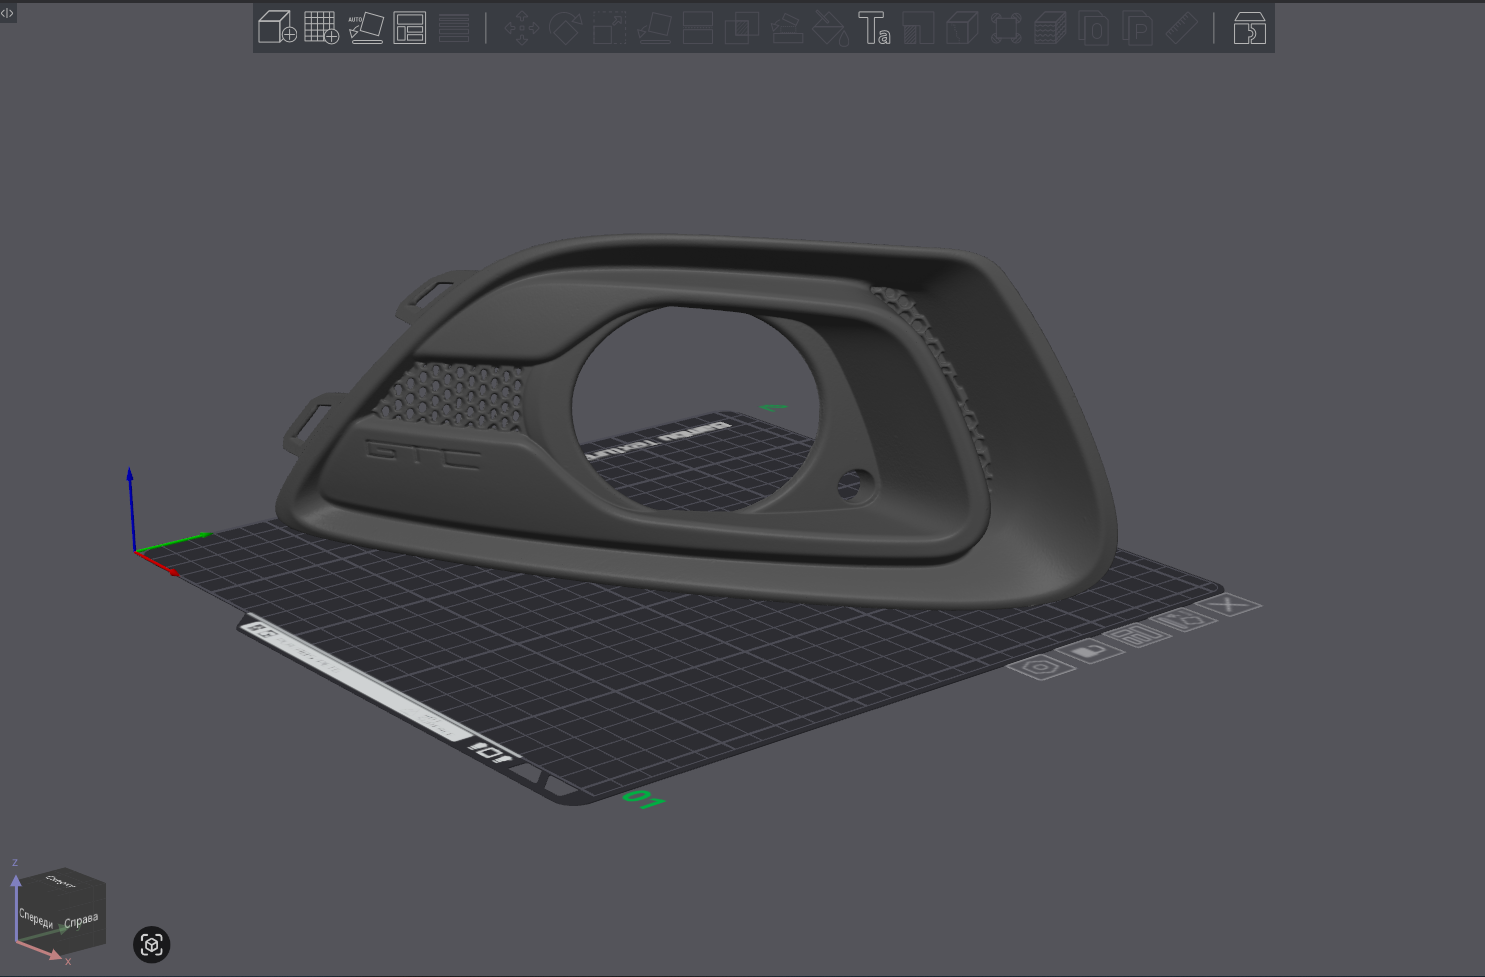Switch to the Assembly view
1485x977 pixels.
pos(1249,27)
